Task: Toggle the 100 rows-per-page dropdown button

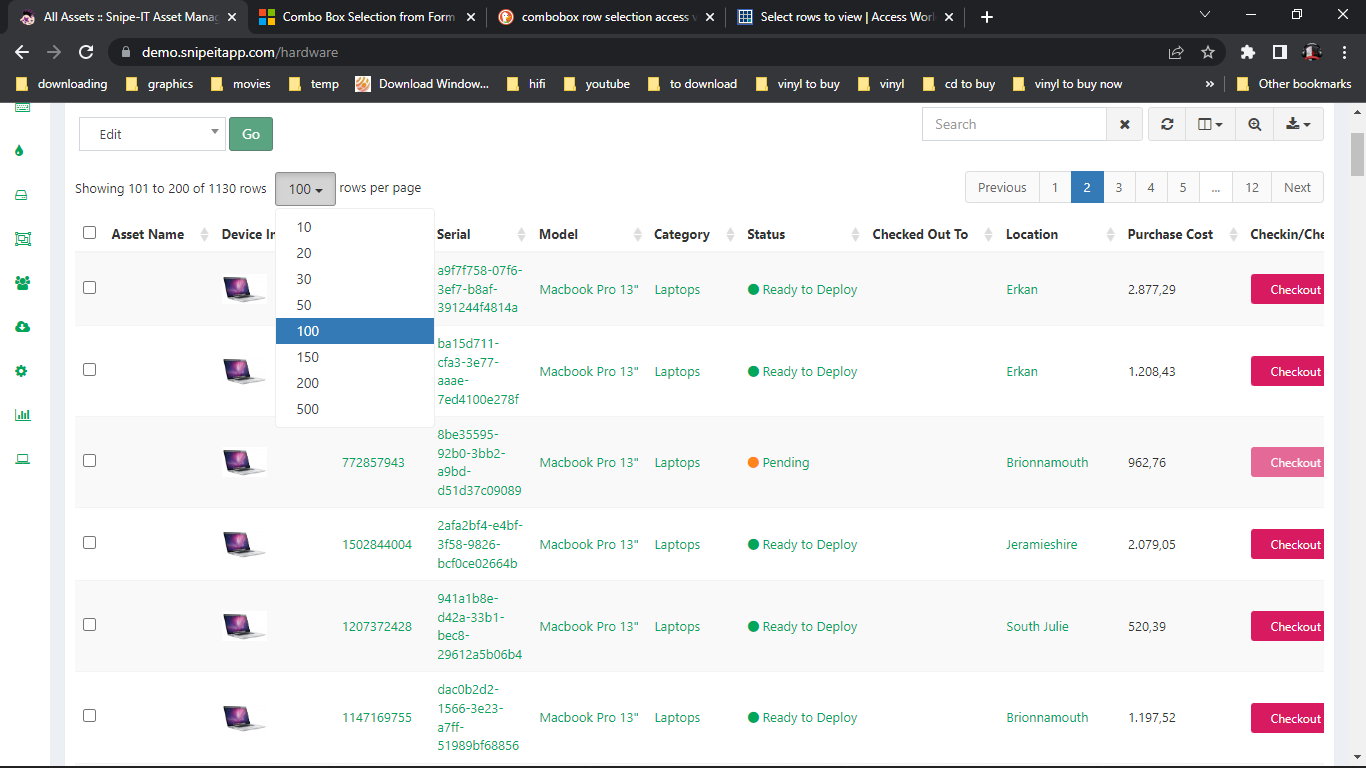Action: tap(305, 189)
